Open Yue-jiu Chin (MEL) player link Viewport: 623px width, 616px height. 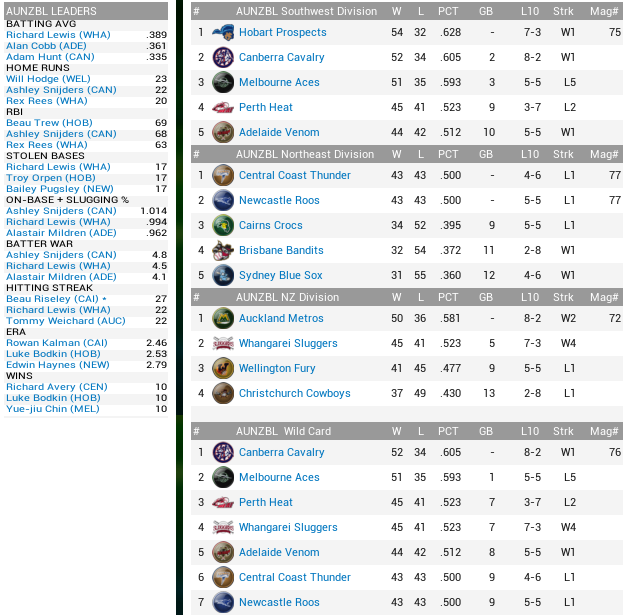coord(52,409)
